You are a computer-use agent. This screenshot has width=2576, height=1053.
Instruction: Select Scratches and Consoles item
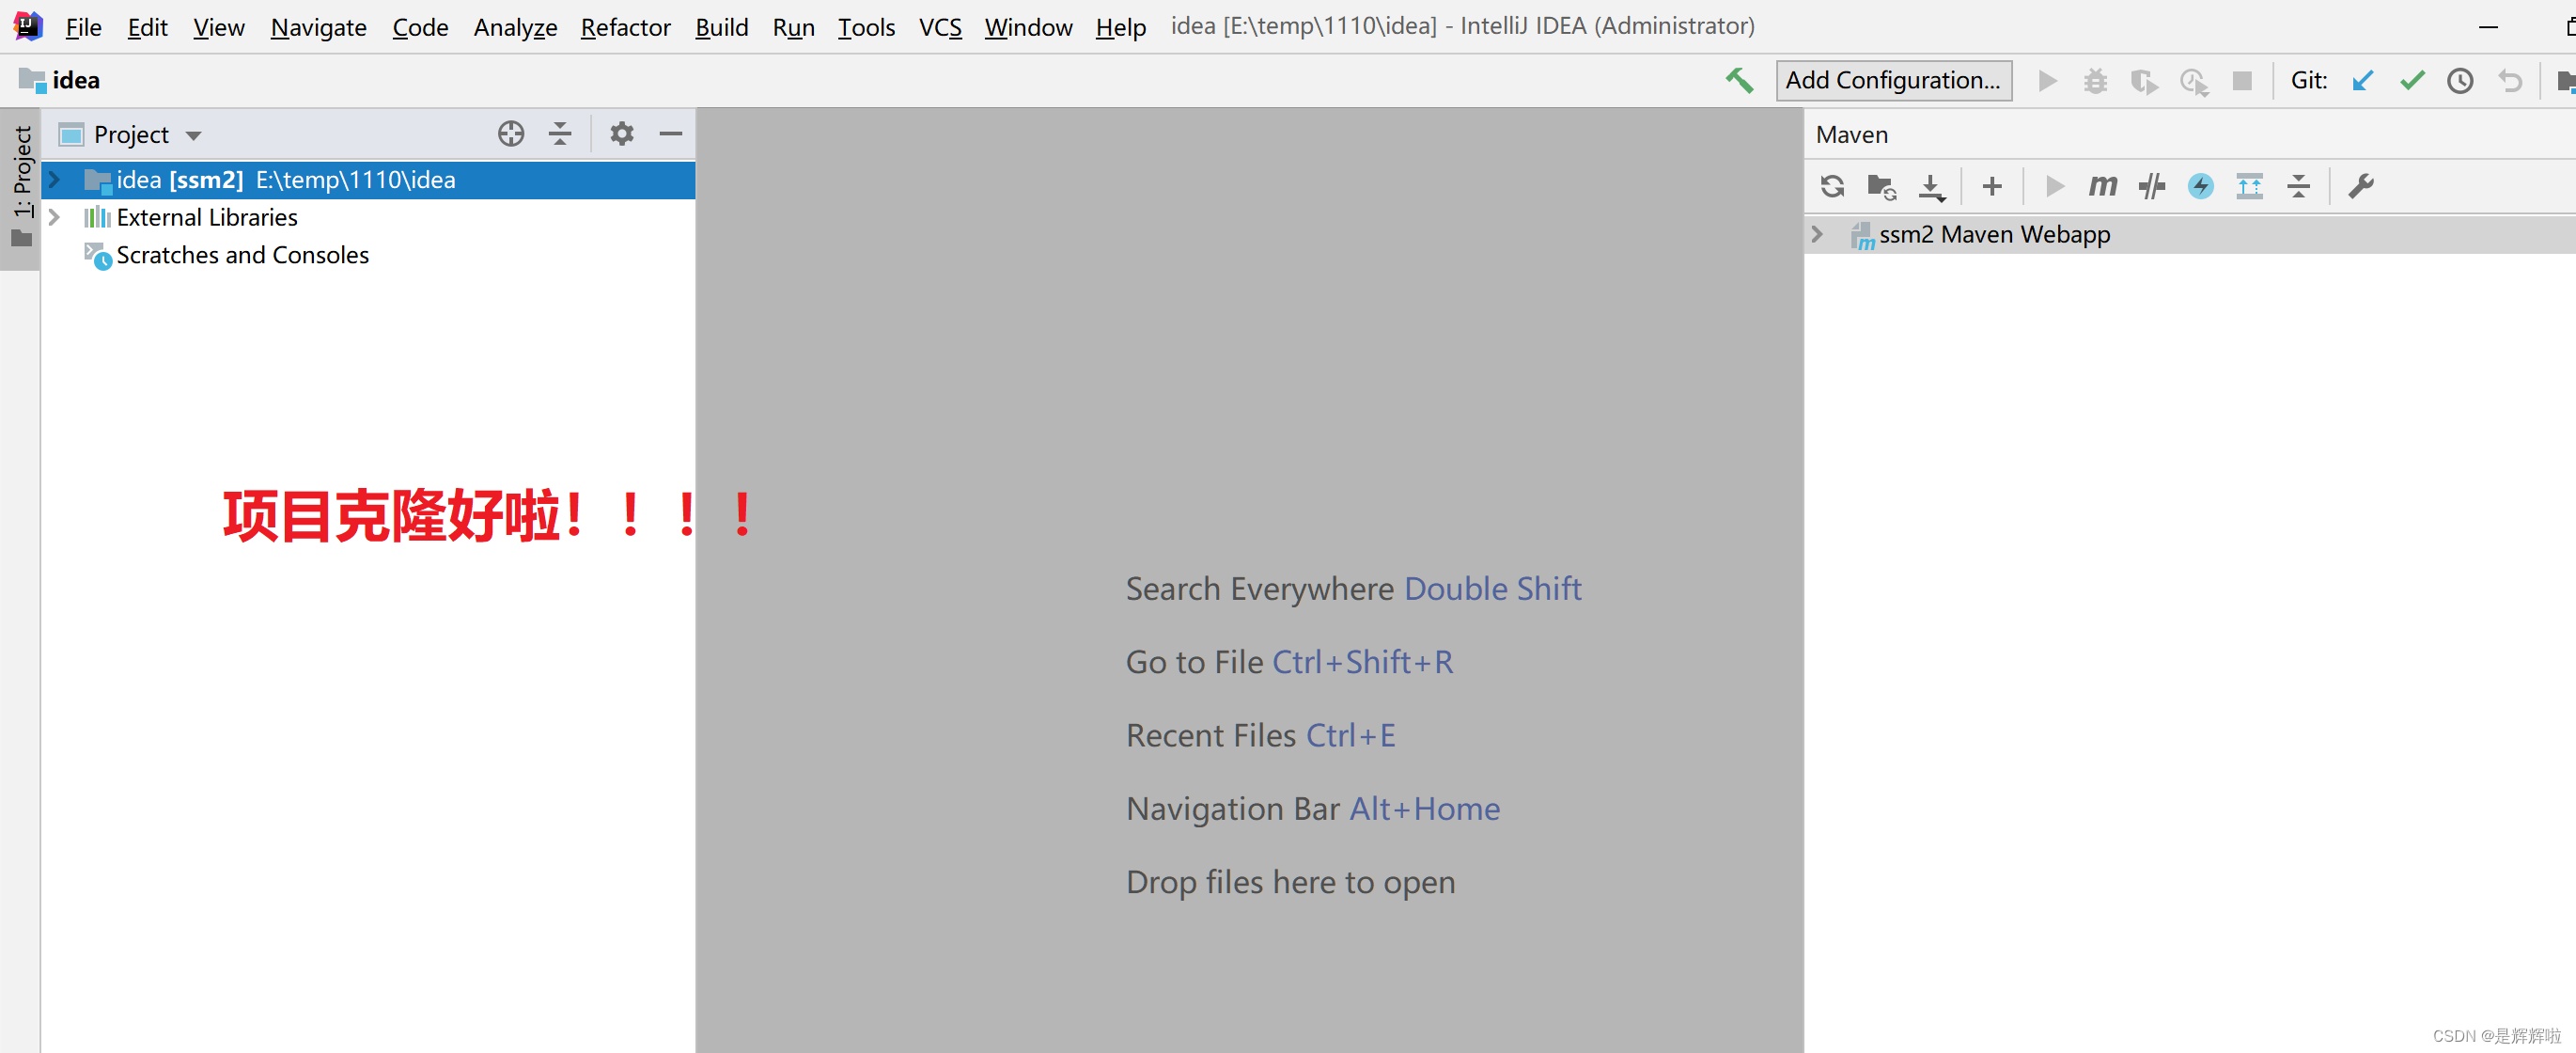[242, 255]
